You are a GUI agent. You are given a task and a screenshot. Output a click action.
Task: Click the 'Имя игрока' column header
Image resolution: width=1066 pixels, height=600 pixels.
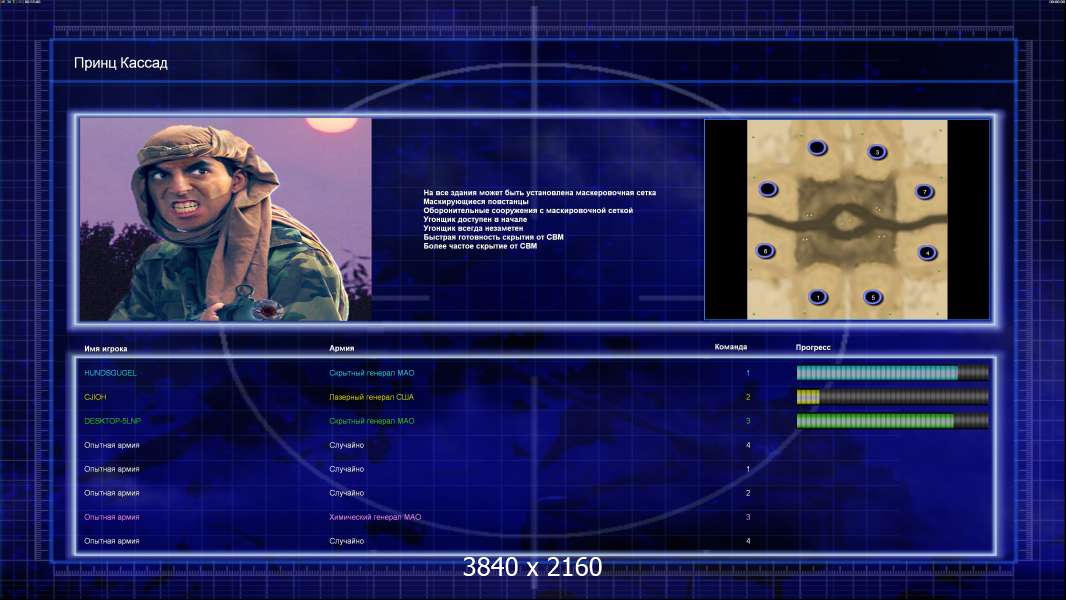(105, 349)
